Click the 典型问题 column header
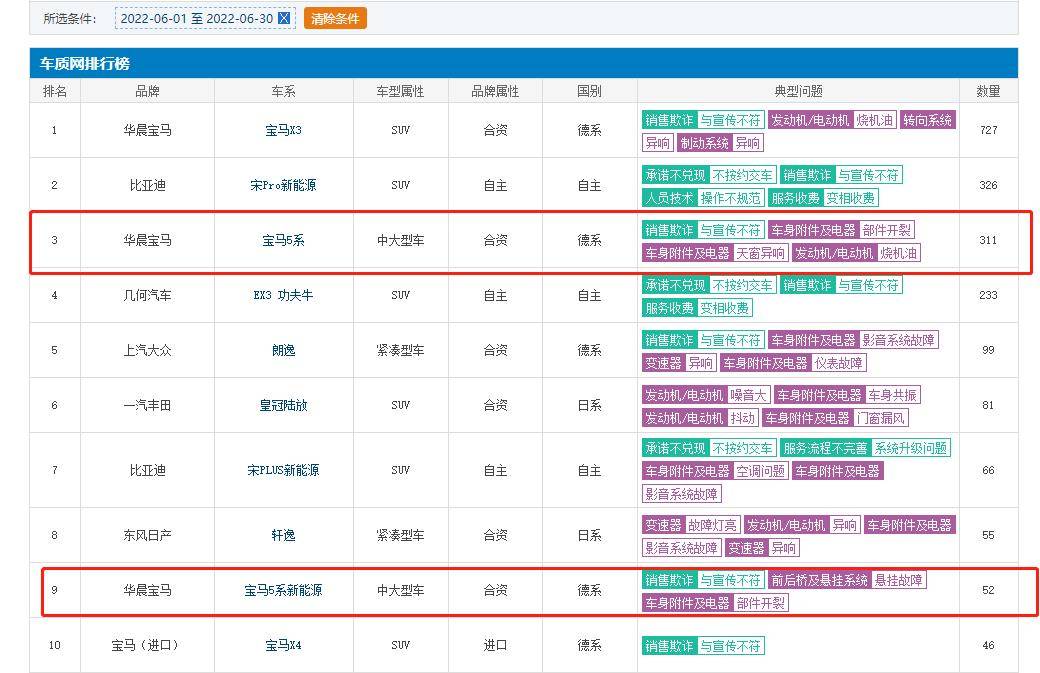This screenshot has width=1040, height=673. [x=799, y=92]
